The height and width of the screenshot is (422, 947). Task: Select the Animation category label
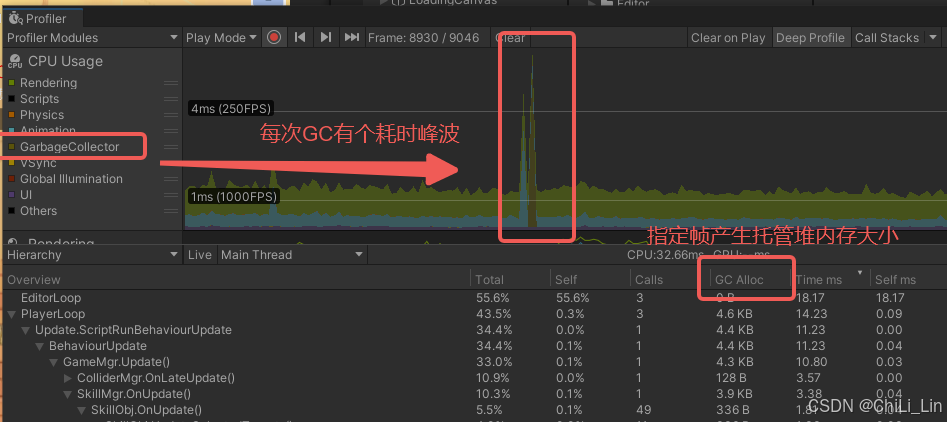pos(48,130)
